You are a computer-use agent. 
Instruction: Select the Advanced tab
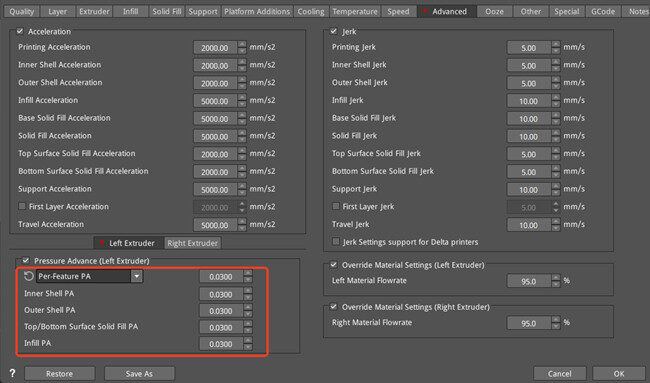(x=446, y=12)
